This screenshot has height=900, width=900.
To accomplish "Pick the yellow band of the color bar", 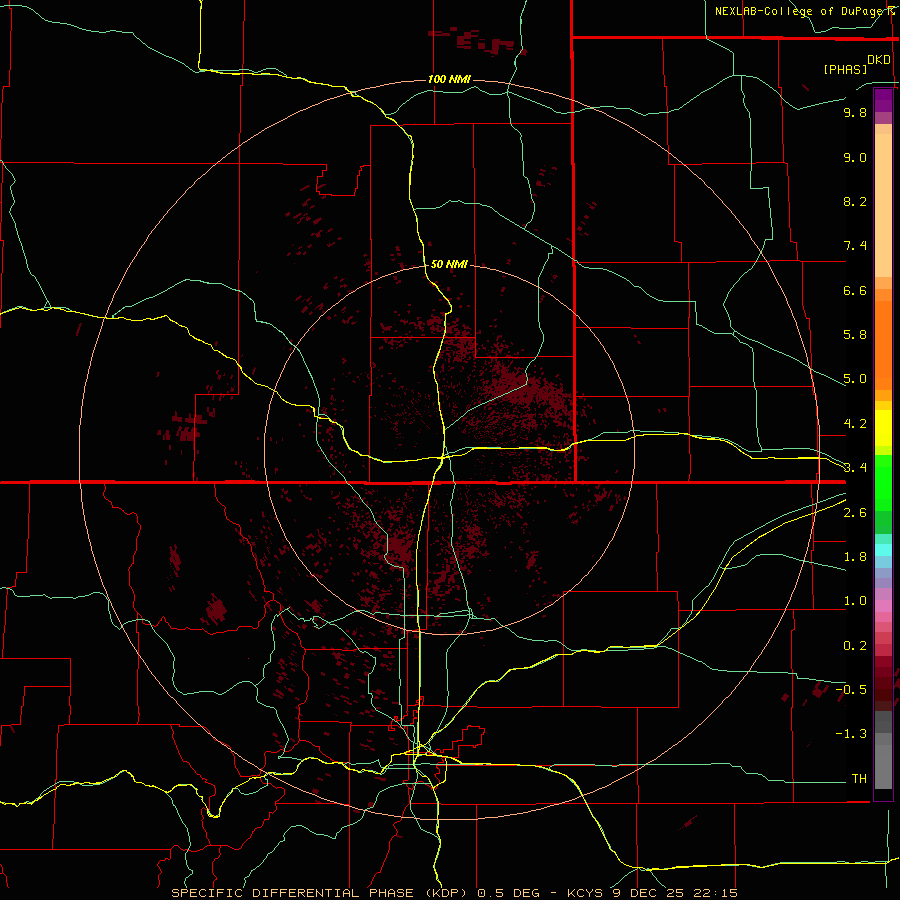I will (883, 428).
